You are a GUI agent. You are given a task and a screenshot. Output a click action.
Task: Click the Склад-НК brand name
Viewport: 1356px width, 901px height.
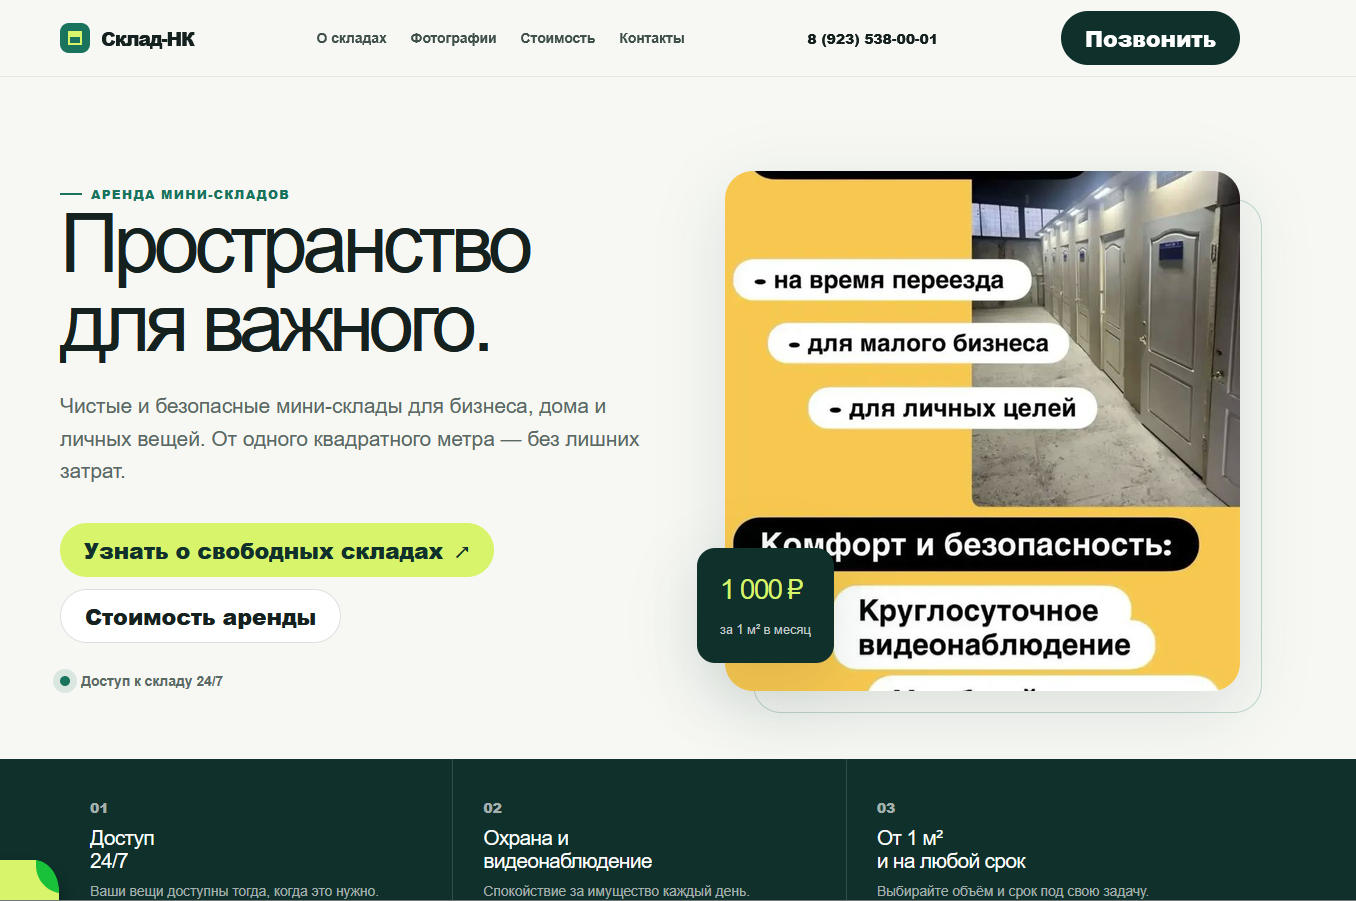click(148, 39)
